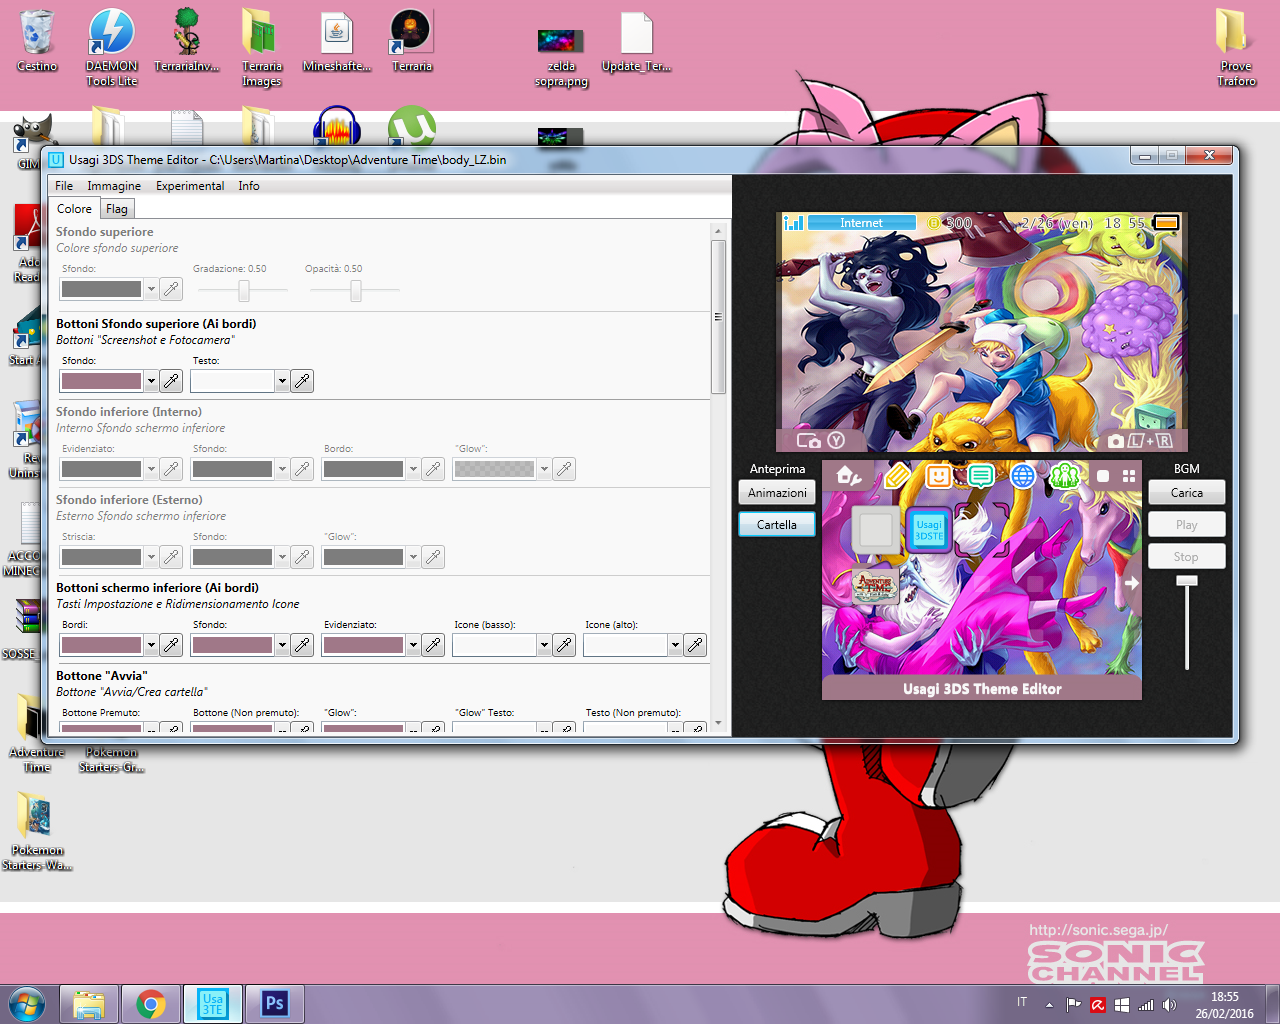Select Prove Traforo folder on desktop
This screenshot has width=1280, height=1024.
[x=1236, y=47]
